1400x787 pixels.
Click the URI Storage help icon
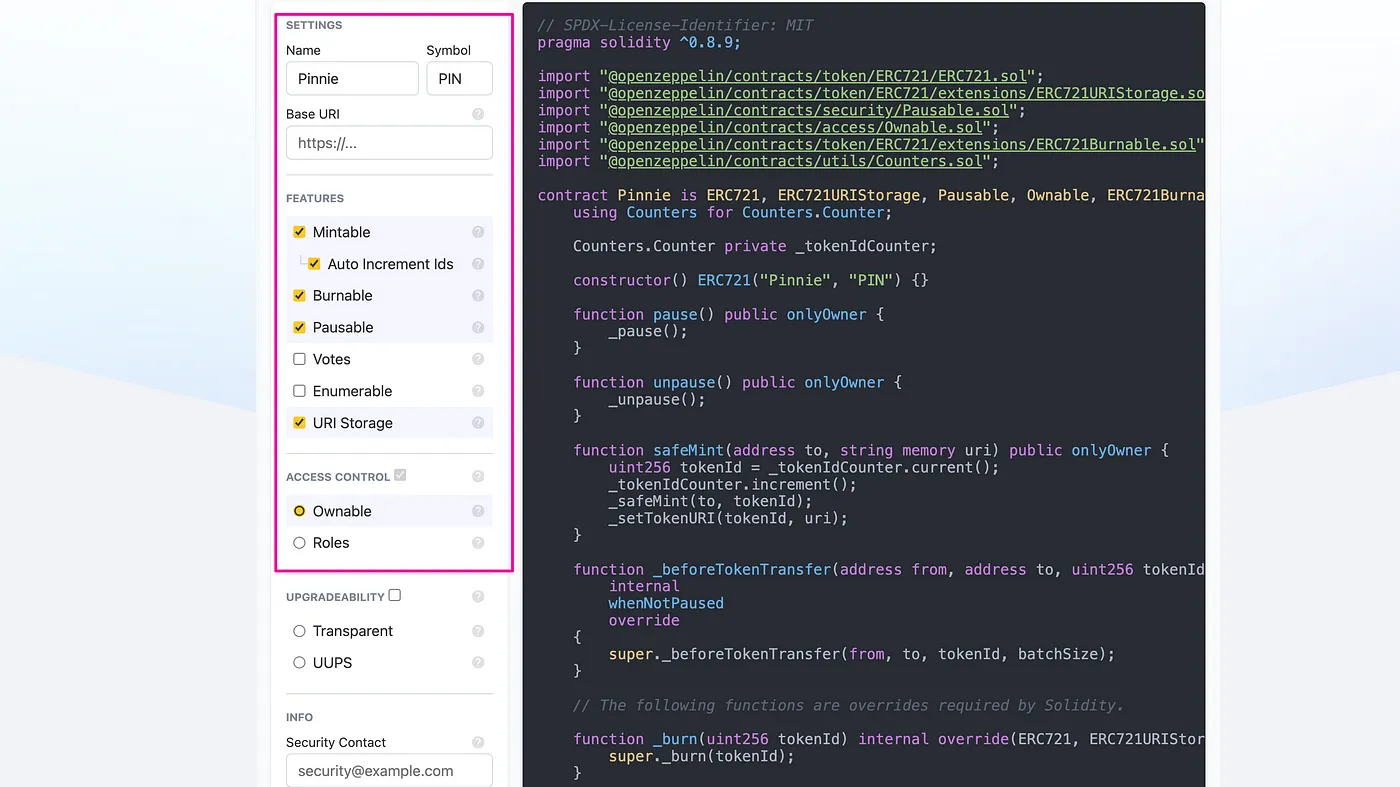[x=478, y=423]
